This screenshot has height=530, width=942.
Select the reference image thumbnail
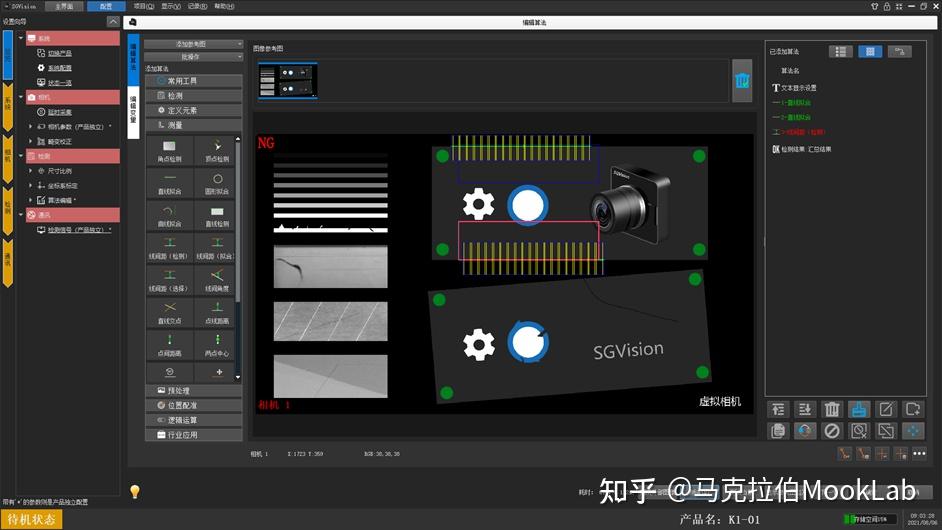(x=288, y=80)
